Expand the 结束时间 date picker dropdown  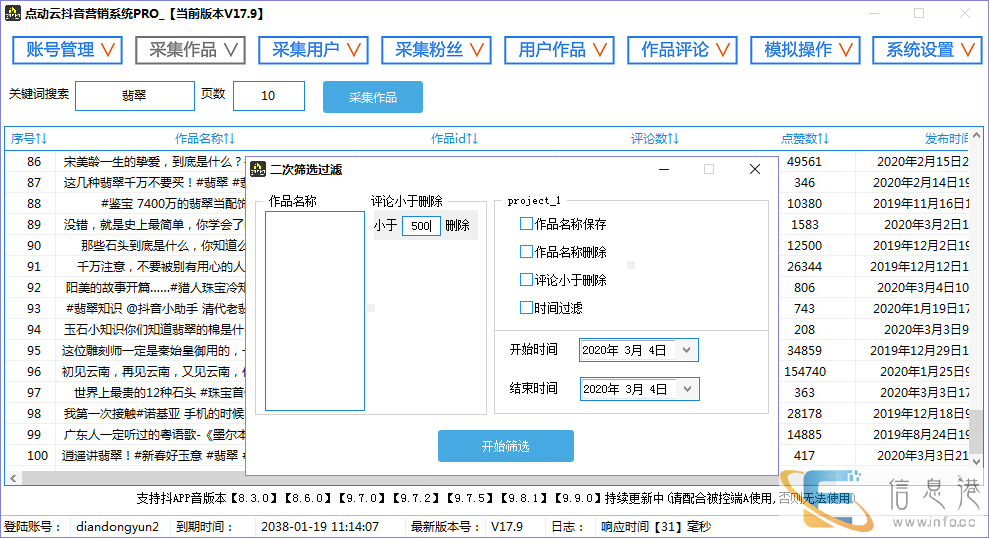[686, 389]
